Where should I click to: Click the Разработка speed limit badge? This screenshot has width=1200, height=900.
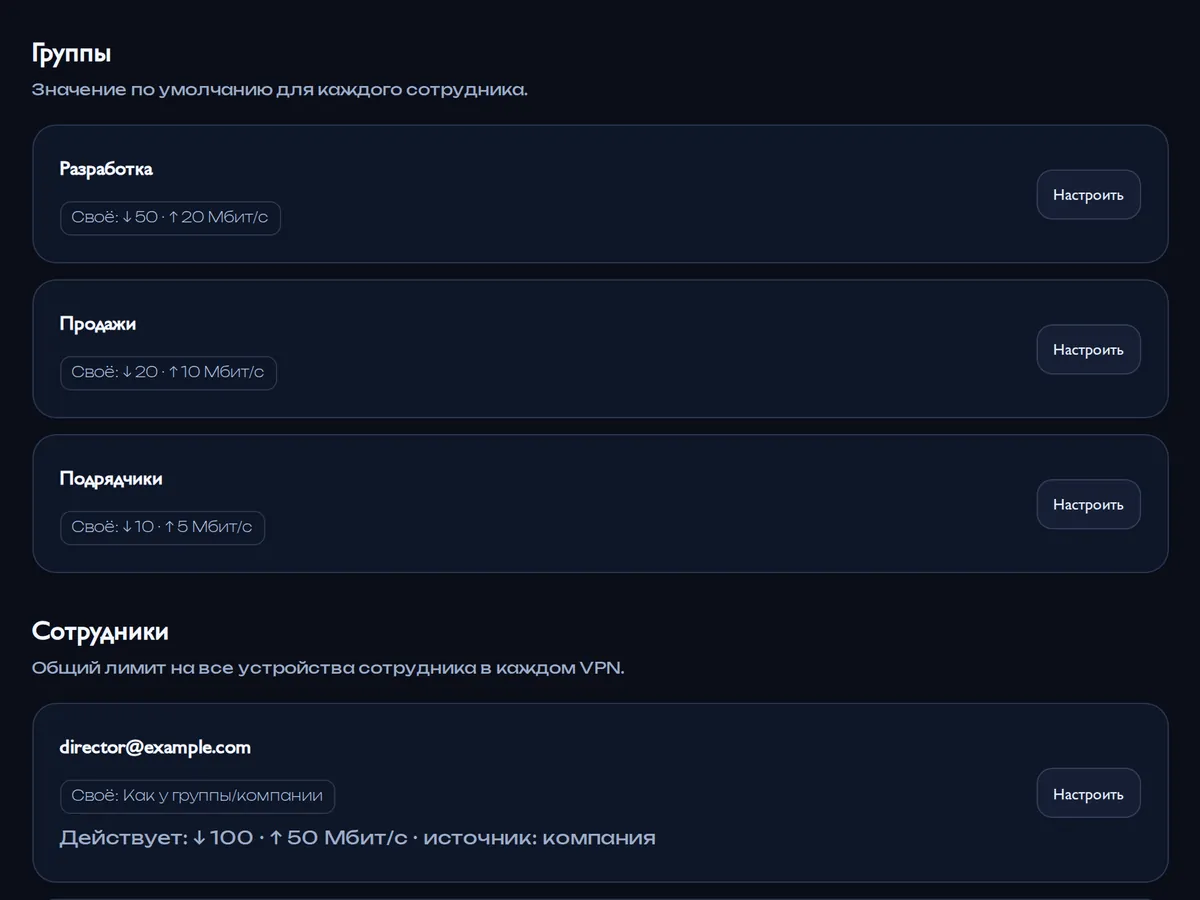coord(170,218)
